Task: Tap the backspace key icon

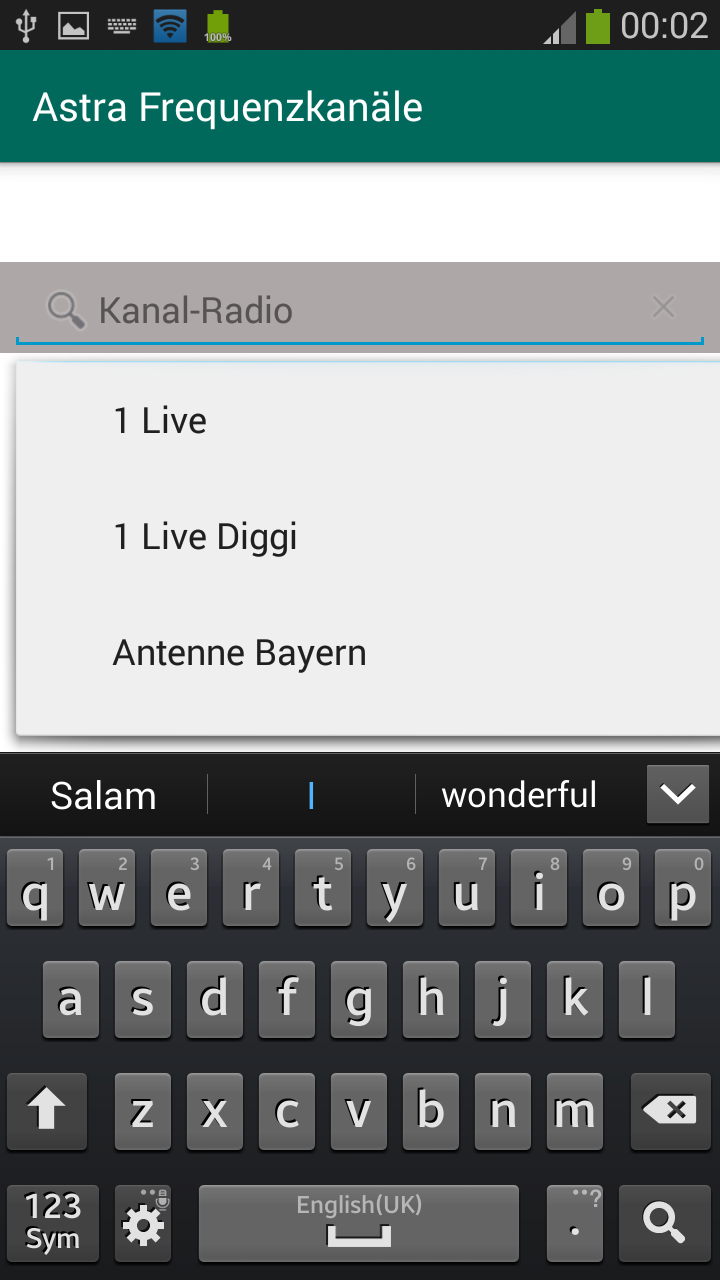Action: tap(670, 1110)
